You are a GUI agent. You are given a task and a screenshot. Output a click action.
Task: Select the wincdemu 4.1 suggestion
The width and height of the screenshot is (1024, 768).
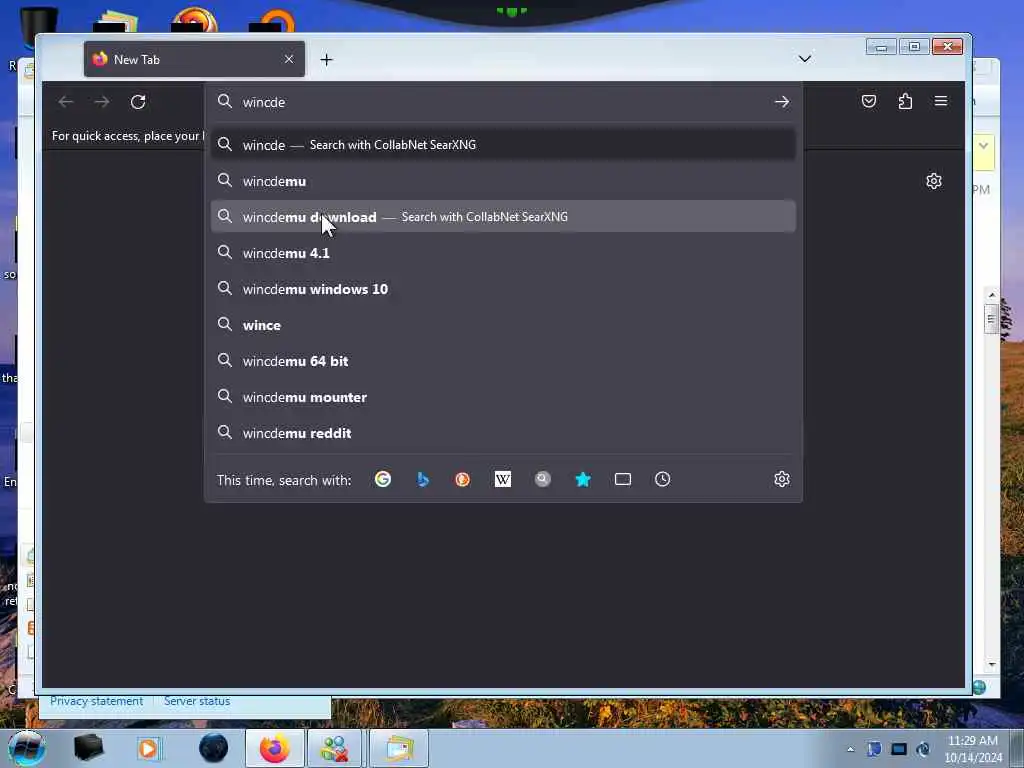503,253
